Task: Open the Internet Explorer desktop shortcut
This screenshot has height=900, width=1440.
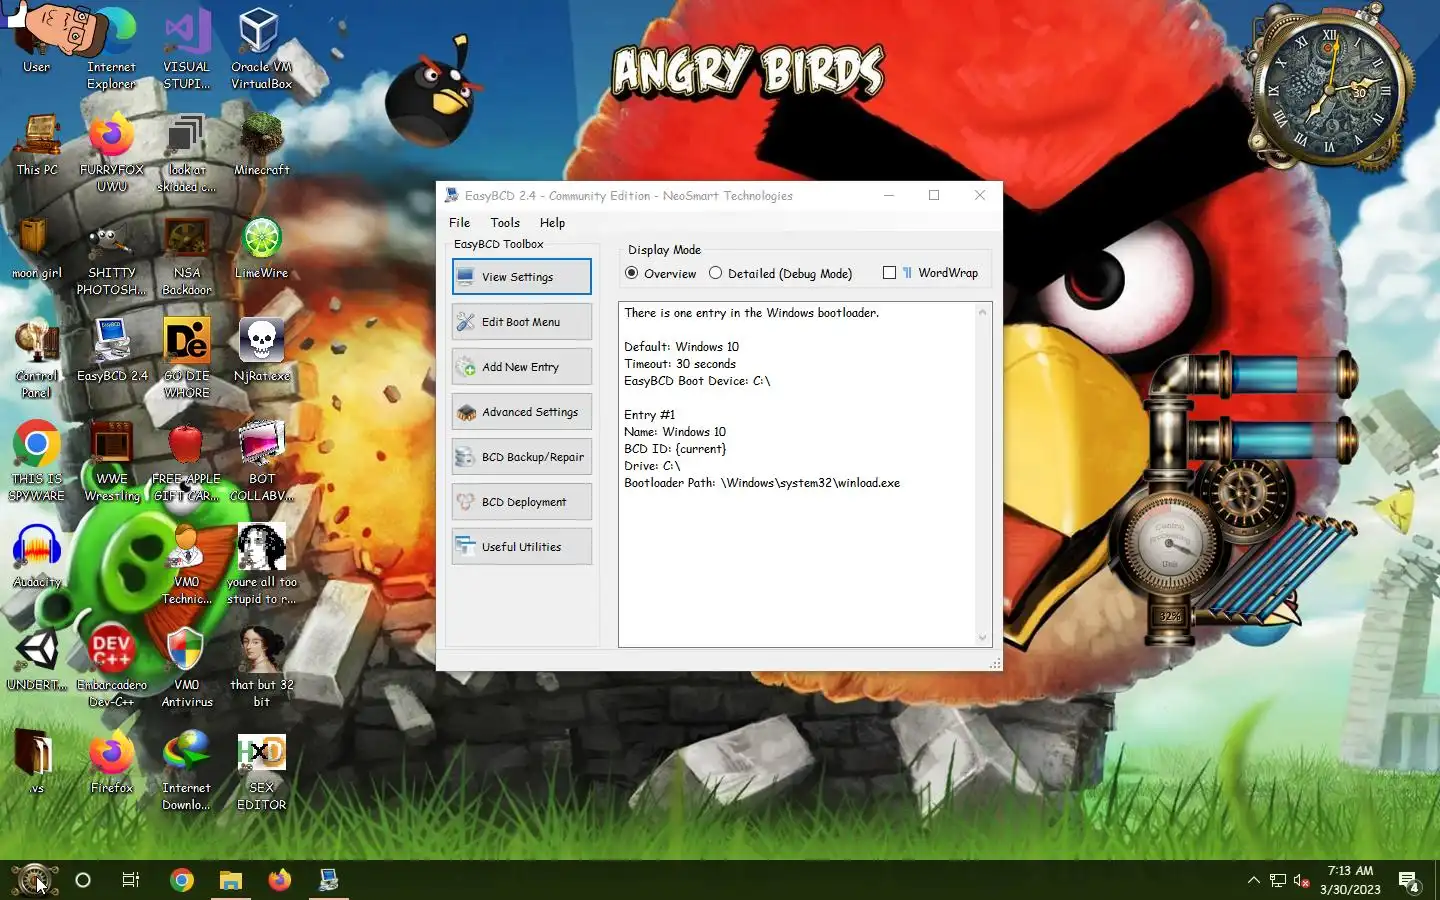Action: click(111, 48)
